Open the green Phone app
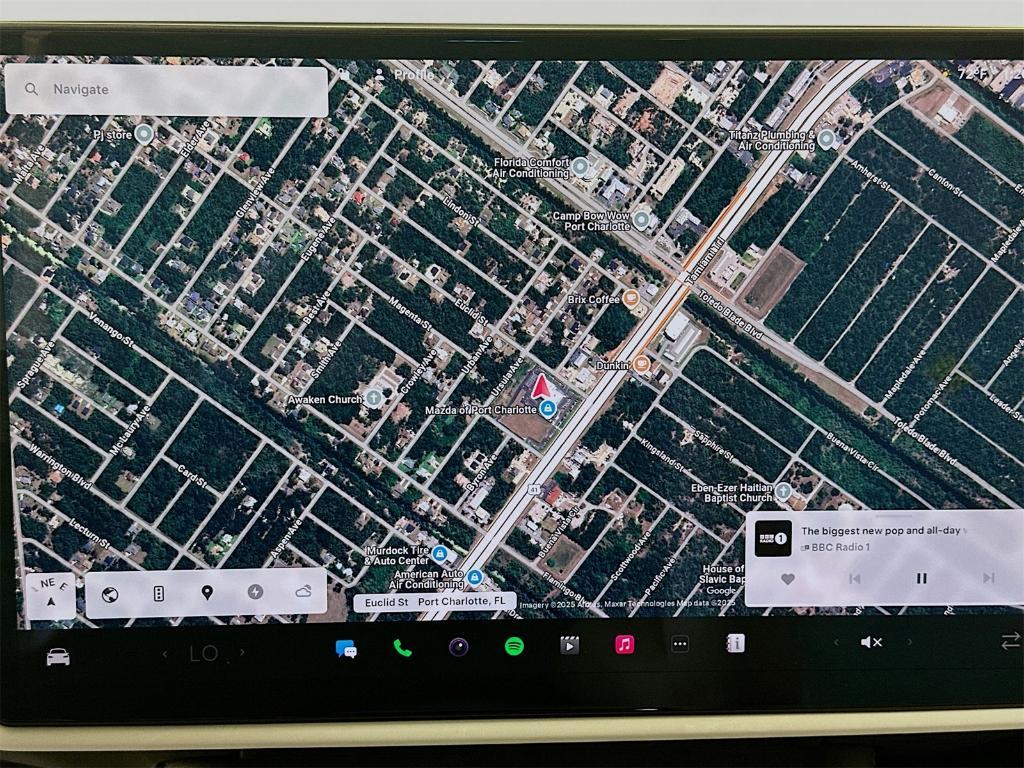The width and height of the screenshot is (1024, 768). [x=402, y=648]
